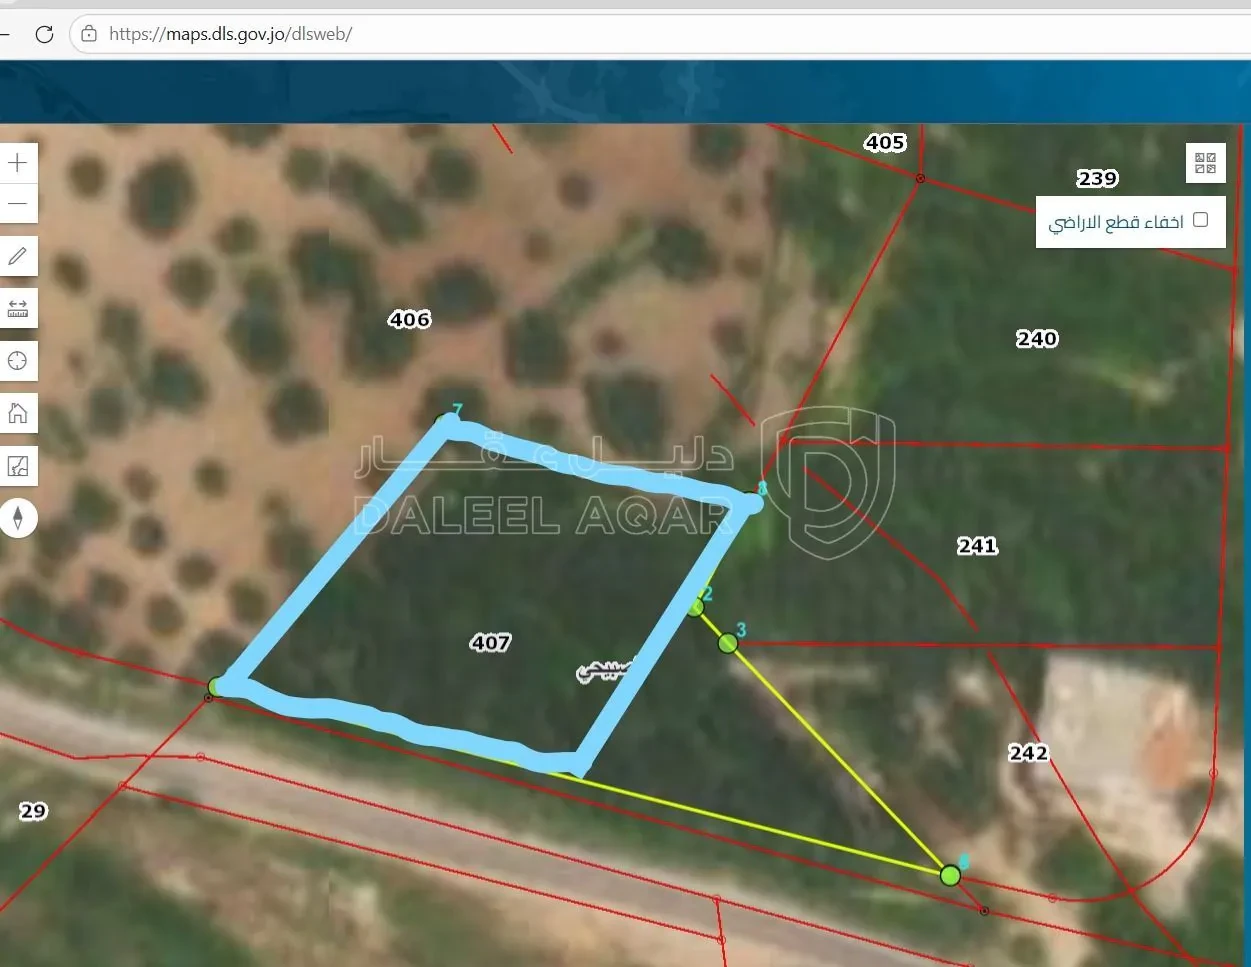Screen dimensions: 1251x967
Task: Open the basemap gallery grid icon
Action: [x=1205, y=163]
